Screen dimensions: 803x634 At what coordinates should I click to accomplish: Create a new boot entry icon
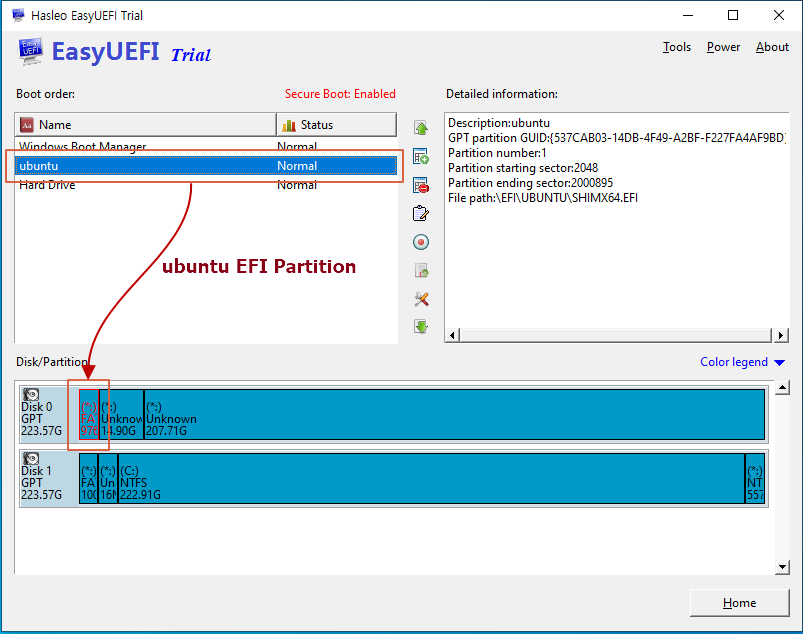tap(421, 156)
